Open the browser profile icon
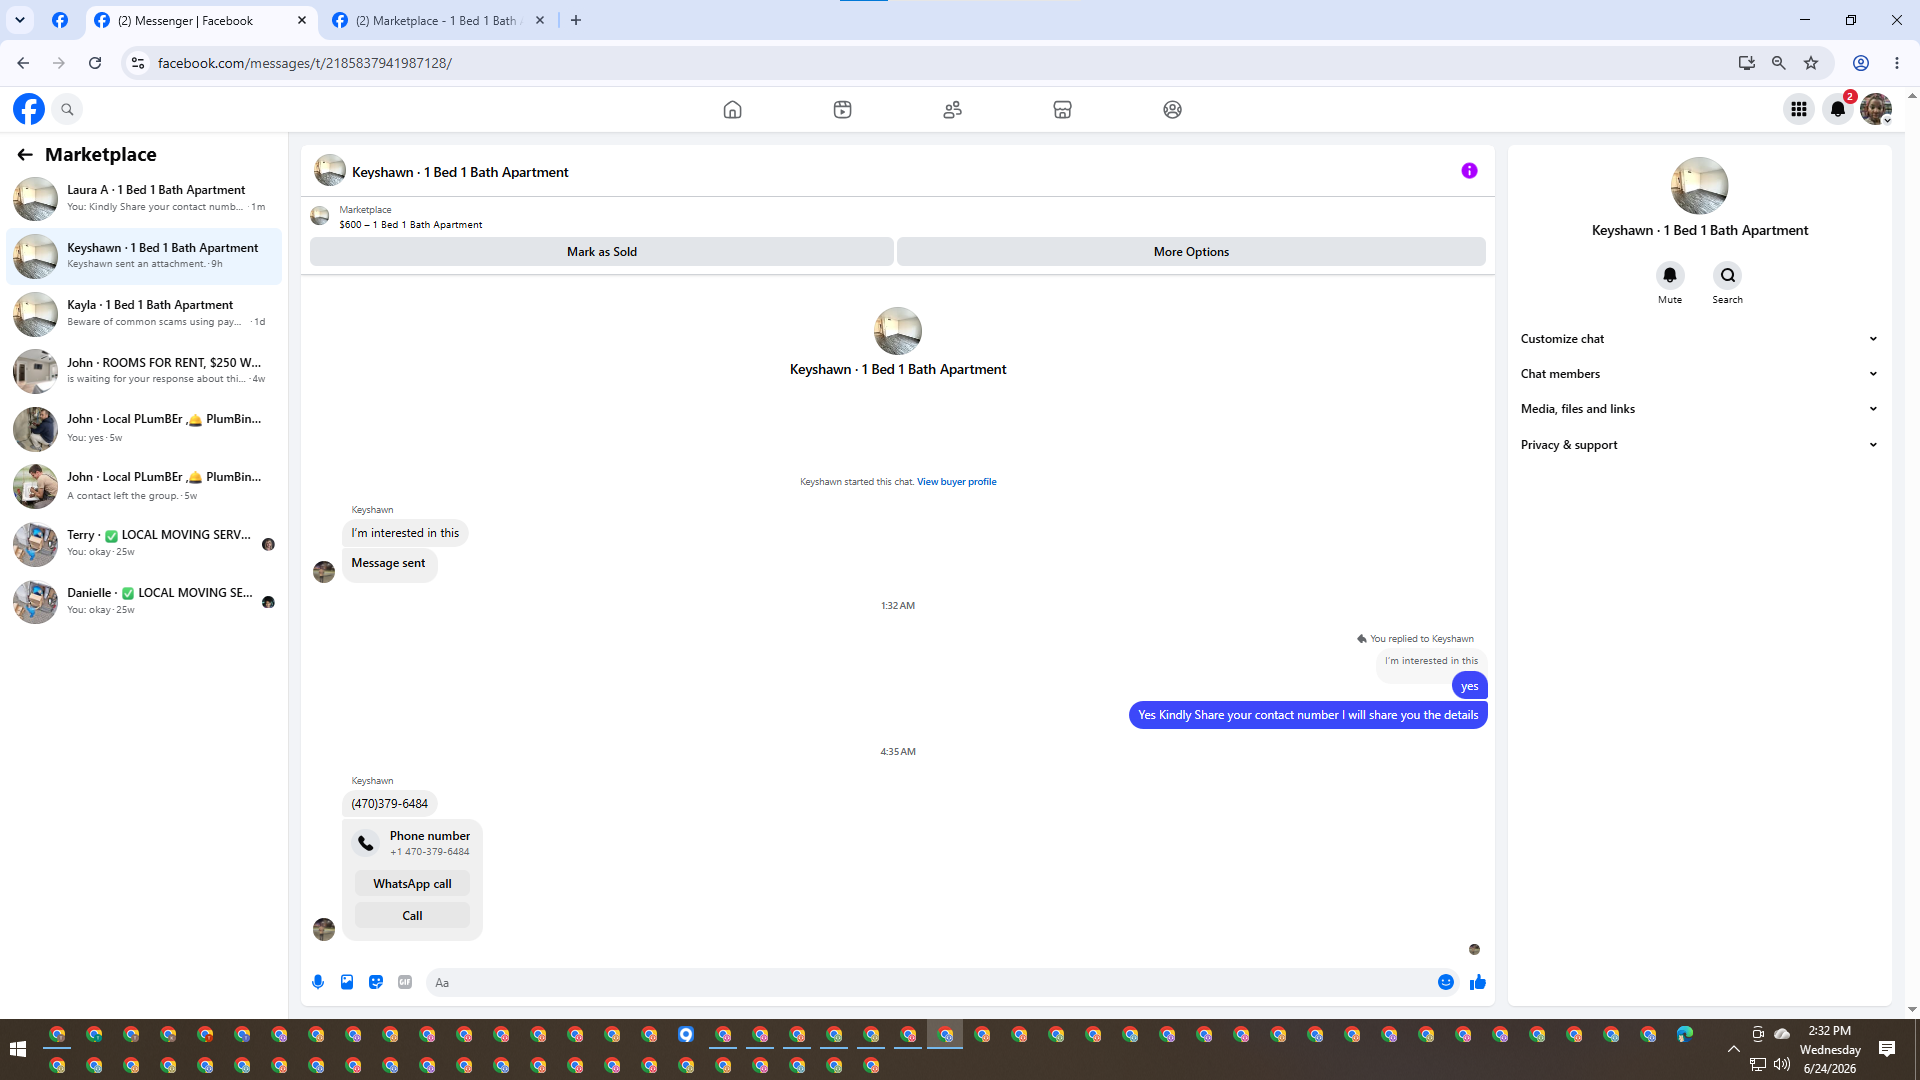Viewport: 1920px width, 1080px height. 1861,63
